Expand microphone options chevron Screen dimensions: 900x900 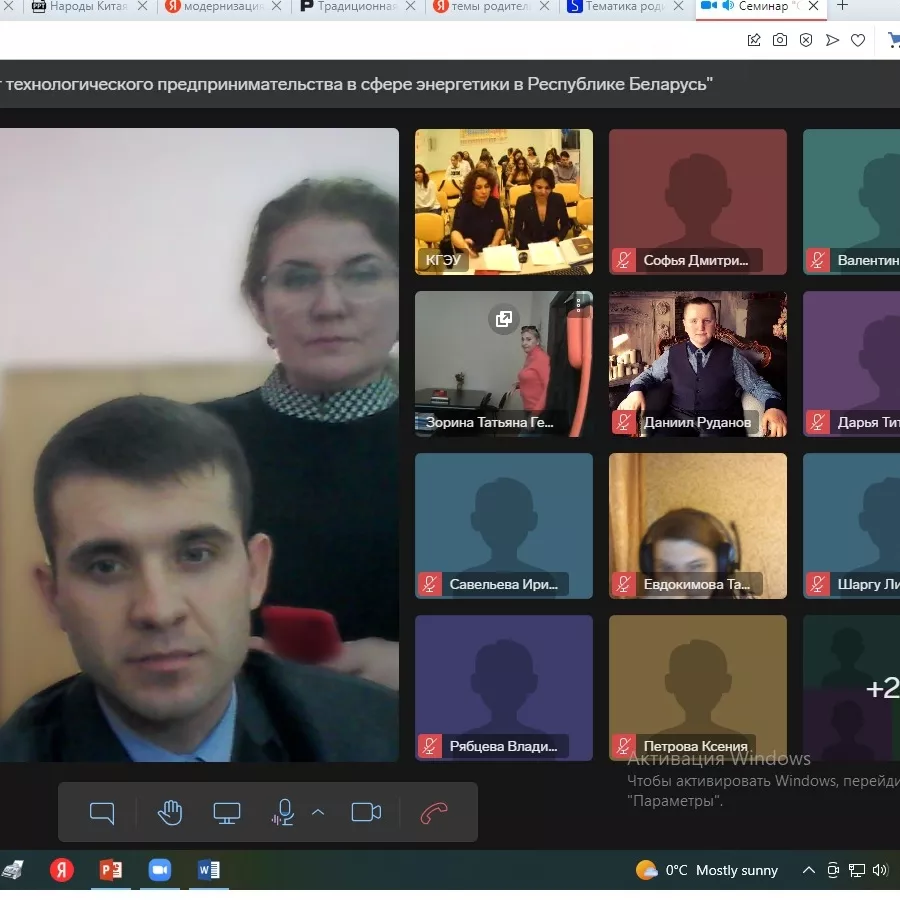[x=318, y=812]
